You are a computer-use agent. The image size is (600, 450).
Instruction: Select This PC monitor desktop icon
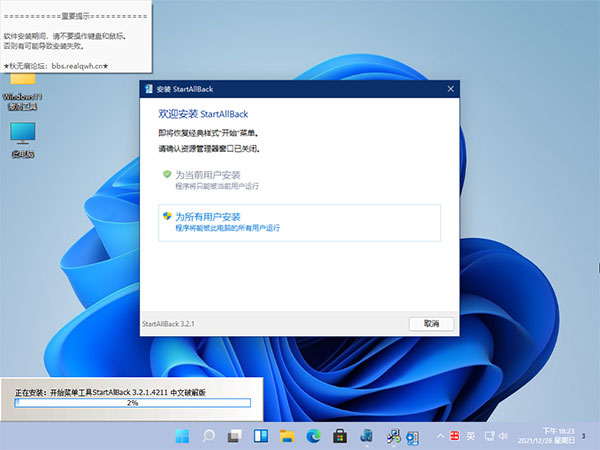point(23,140)
